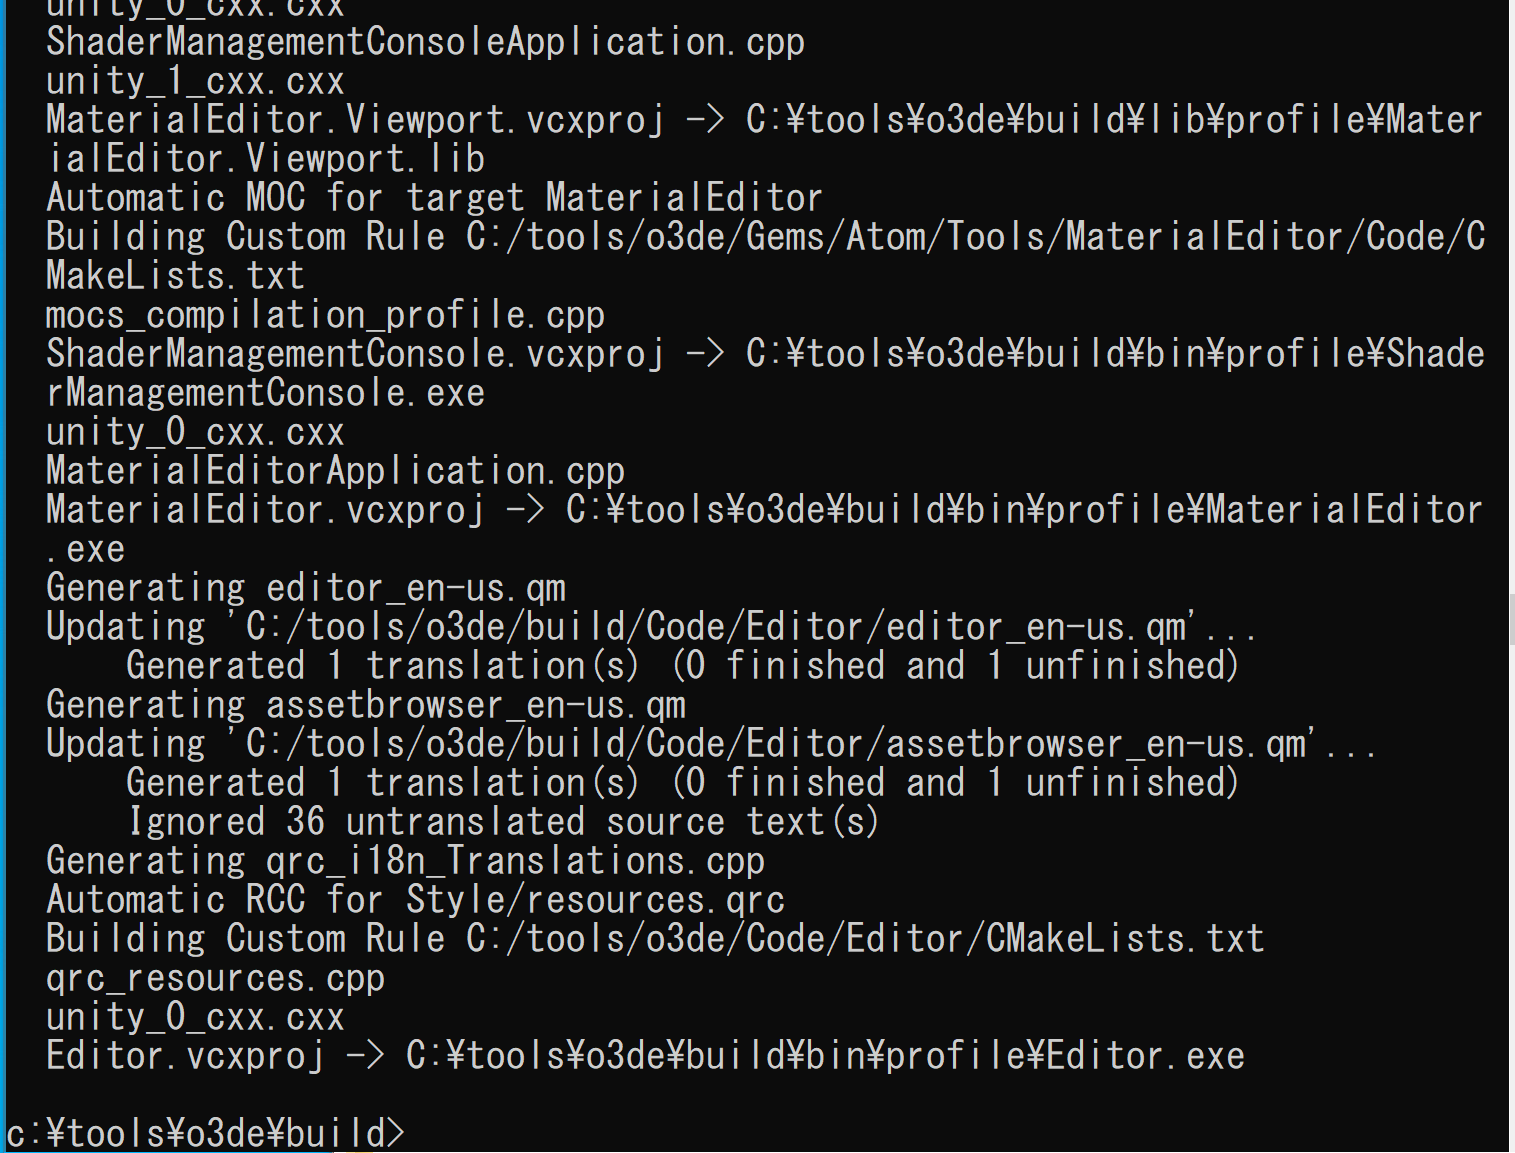
Task: Click the MaterialEditorApplication.cpp line
Action: [335, 471]
